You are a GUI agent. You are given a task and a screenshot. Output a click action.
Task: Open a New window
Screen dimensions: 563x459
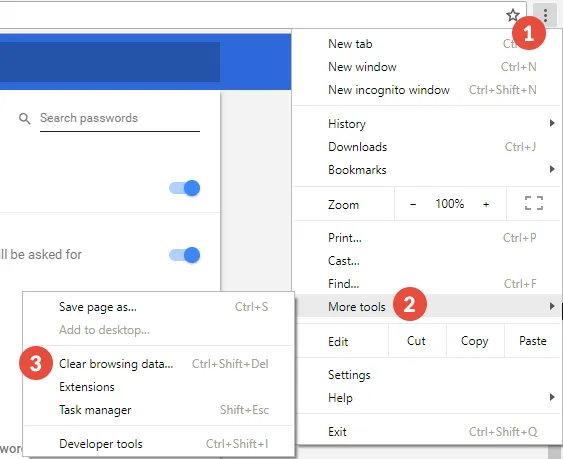[427, 67]
